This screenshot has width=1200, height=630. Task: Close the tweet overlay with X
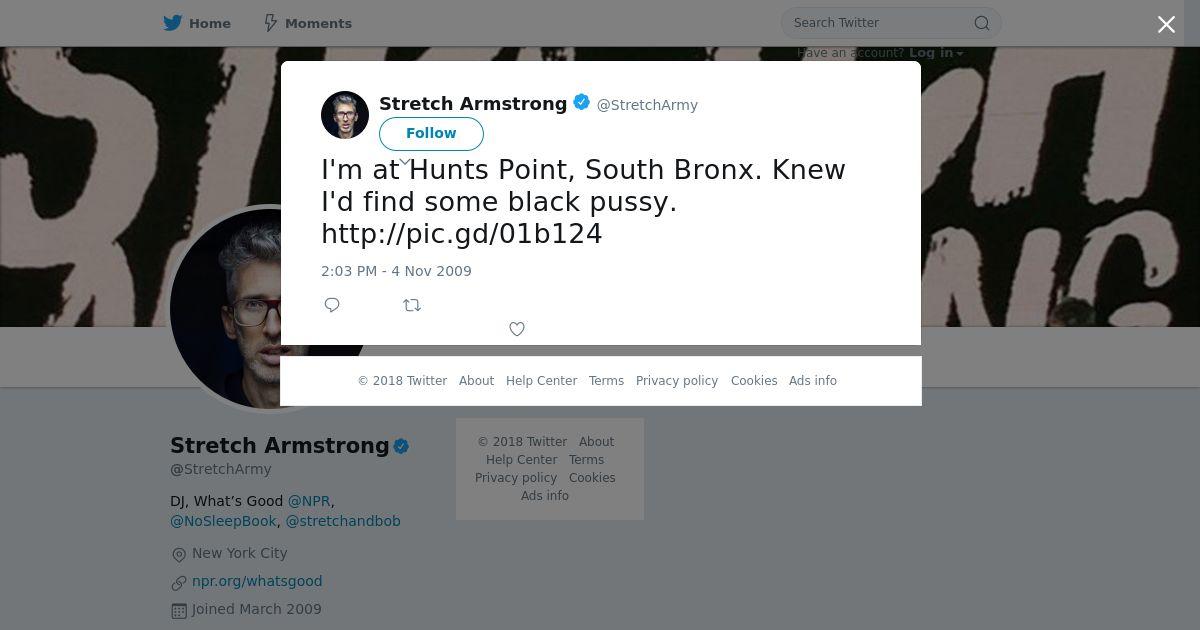(x=1166, y=24)
